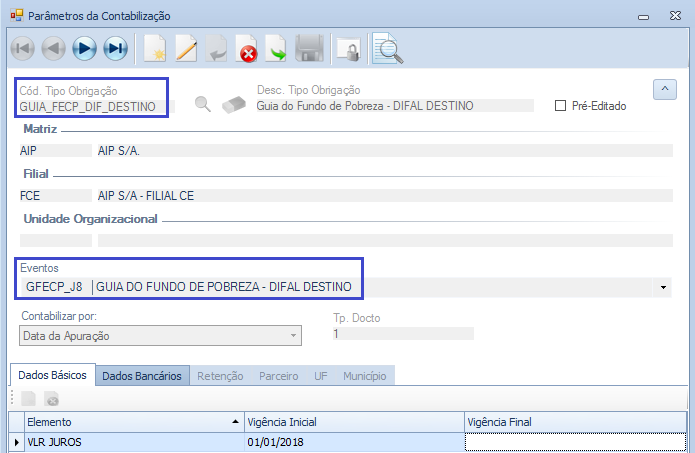Create a new record with star-page icon
Viewport: 695px width, 453px height.
pyautogui.click(x=155, y=48)
